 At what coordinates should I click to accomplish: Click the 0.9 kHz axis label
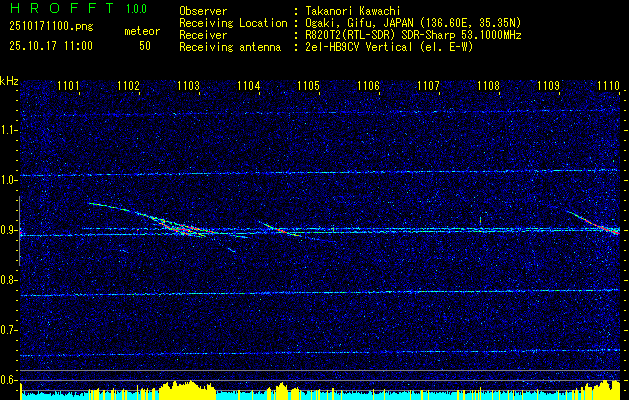point(8,230)
